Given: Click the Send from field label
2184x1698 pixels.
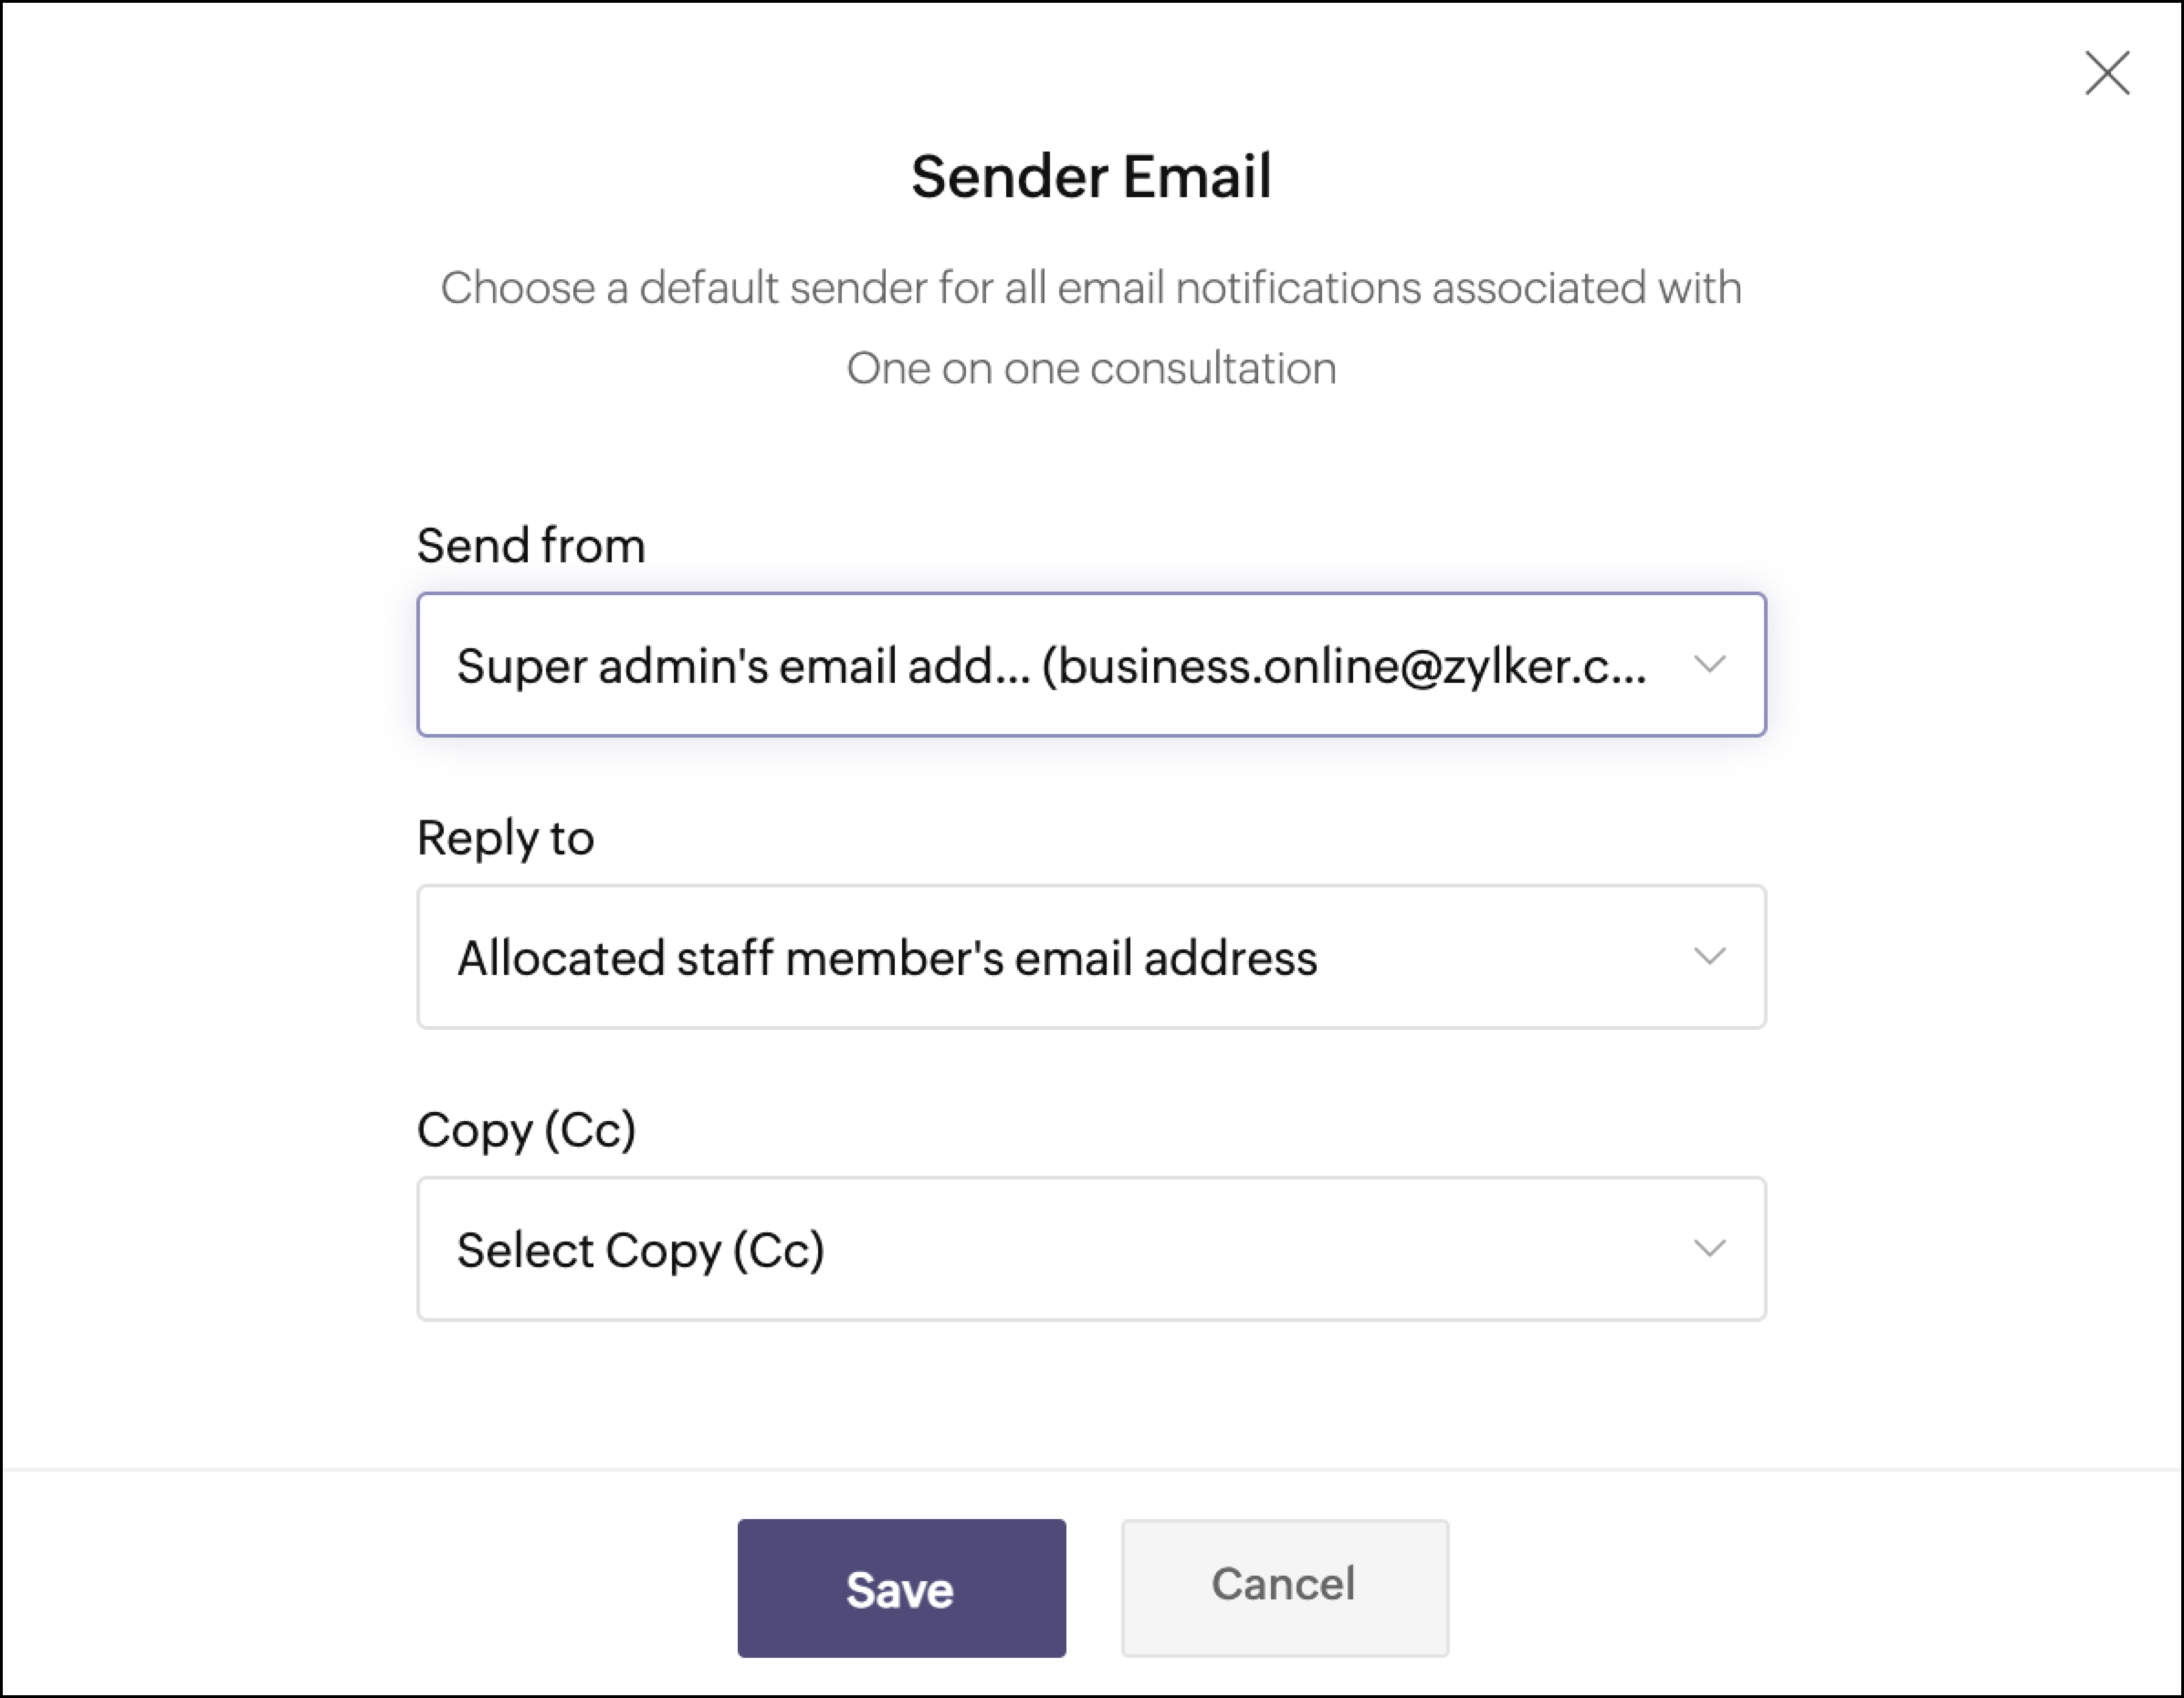Looking at the screenshot, I should 531,546.
